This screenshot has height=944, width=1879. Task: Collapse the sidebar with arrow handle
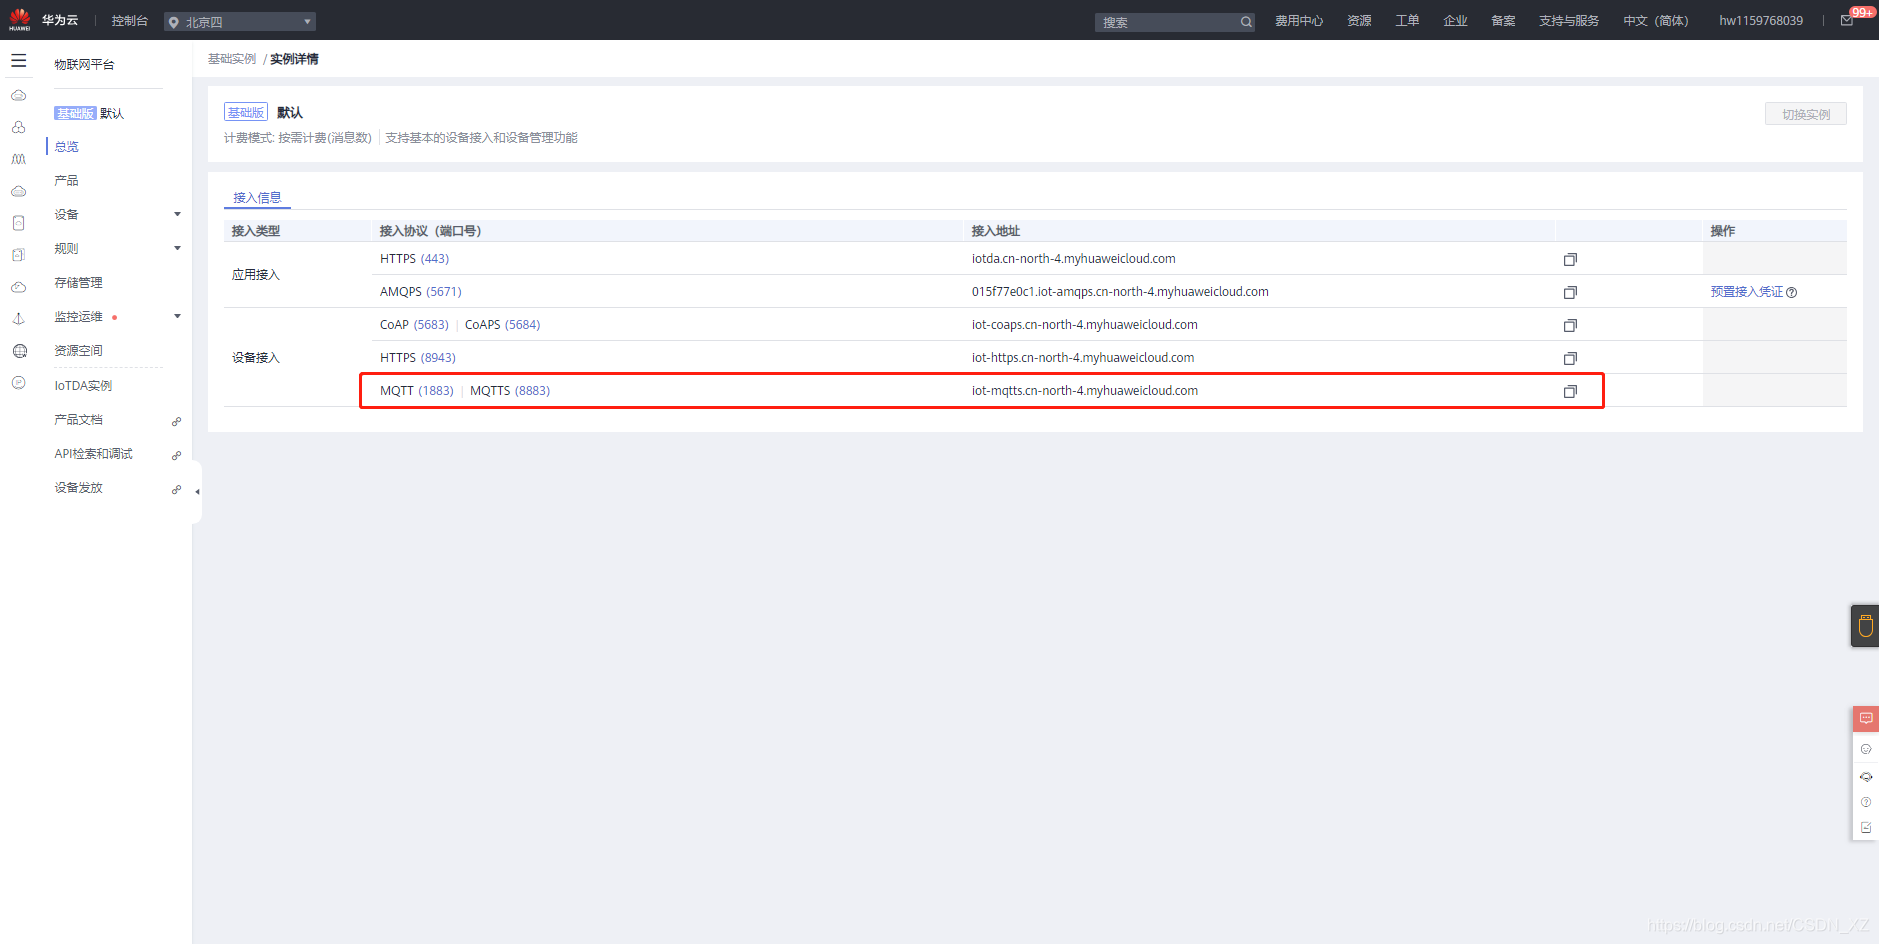pos(197,492)
